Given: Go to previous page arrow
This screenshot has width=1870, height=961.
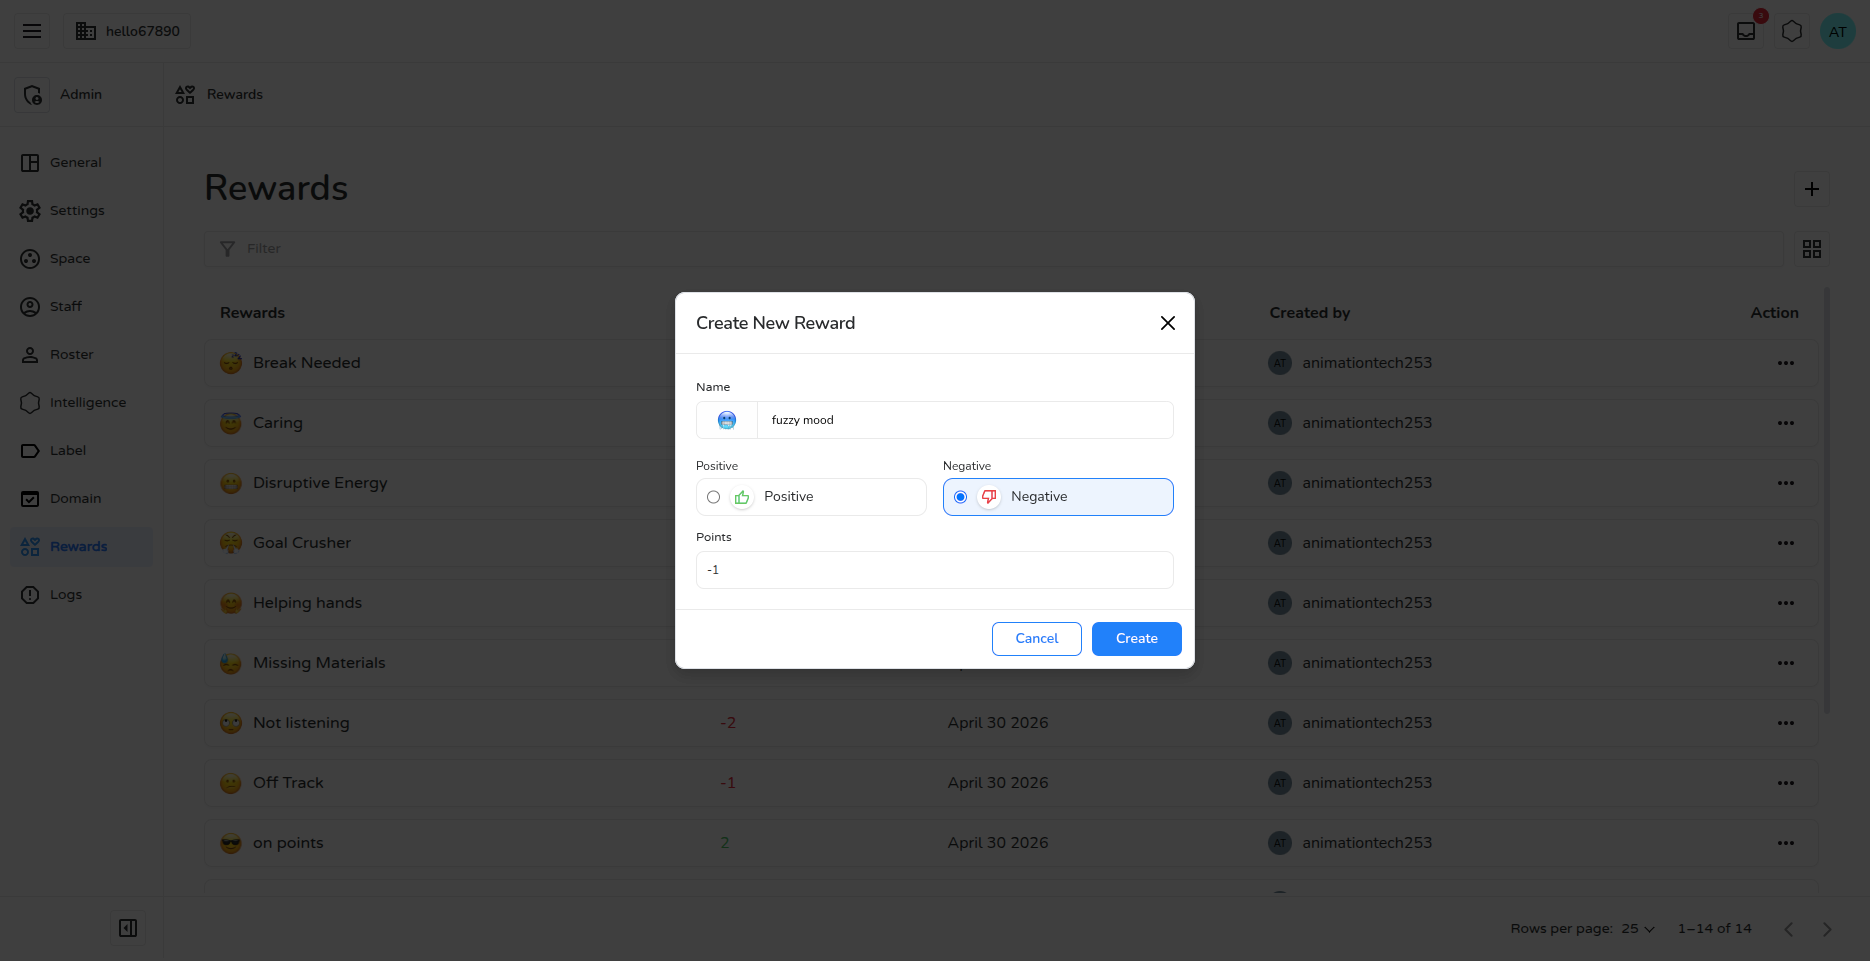Looking at the screenshot, I should [1789, 929].
